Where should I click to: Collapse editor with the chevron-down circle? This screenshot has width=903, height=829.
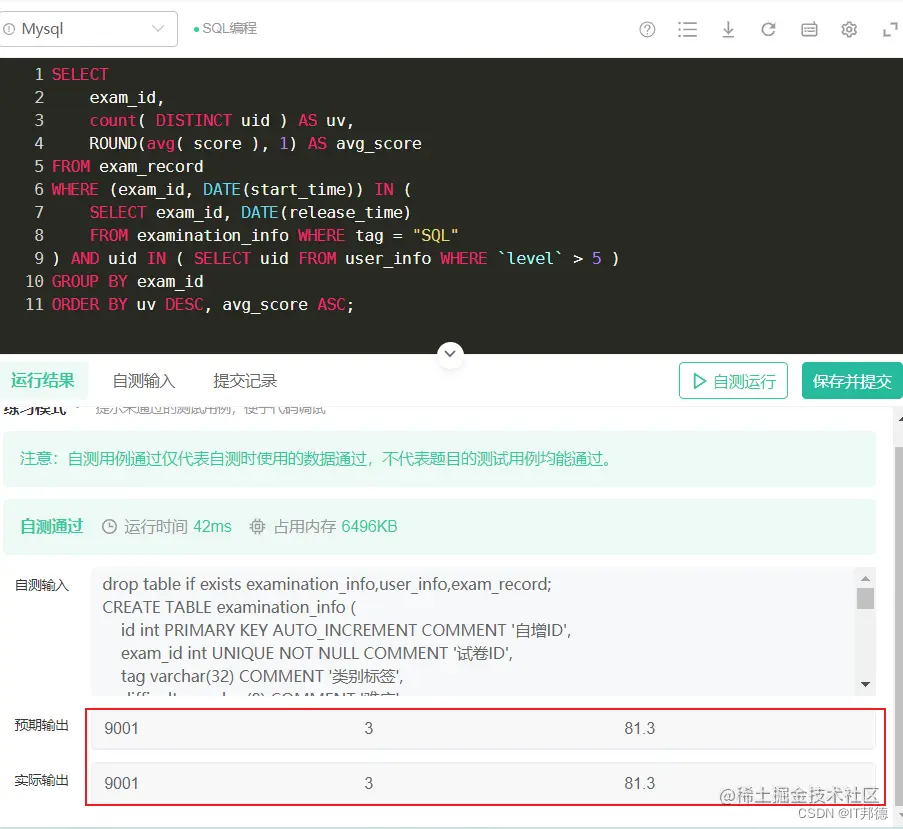point(450,353)
